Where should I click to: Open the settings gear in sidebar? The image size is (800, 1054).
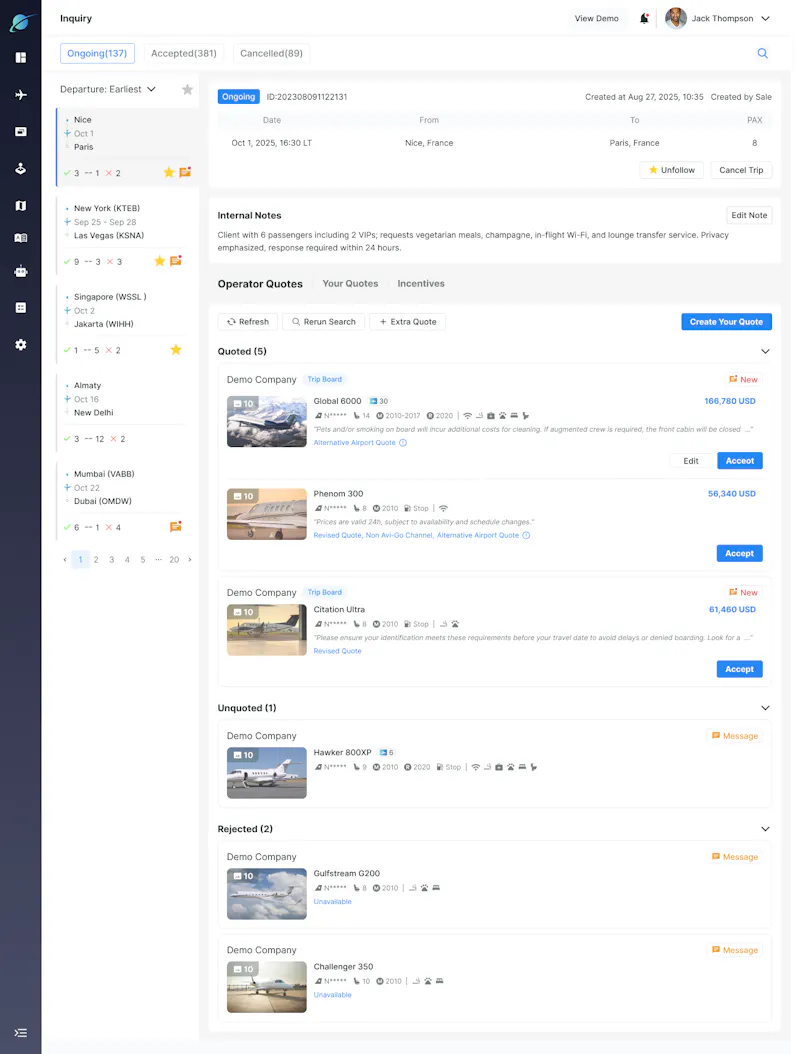(21, 345)
